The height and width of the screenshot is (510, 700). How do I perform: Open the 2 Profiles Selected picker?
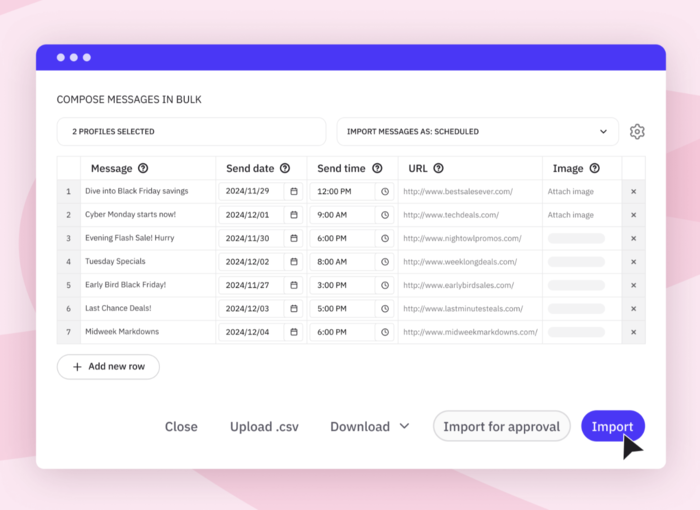192,132
